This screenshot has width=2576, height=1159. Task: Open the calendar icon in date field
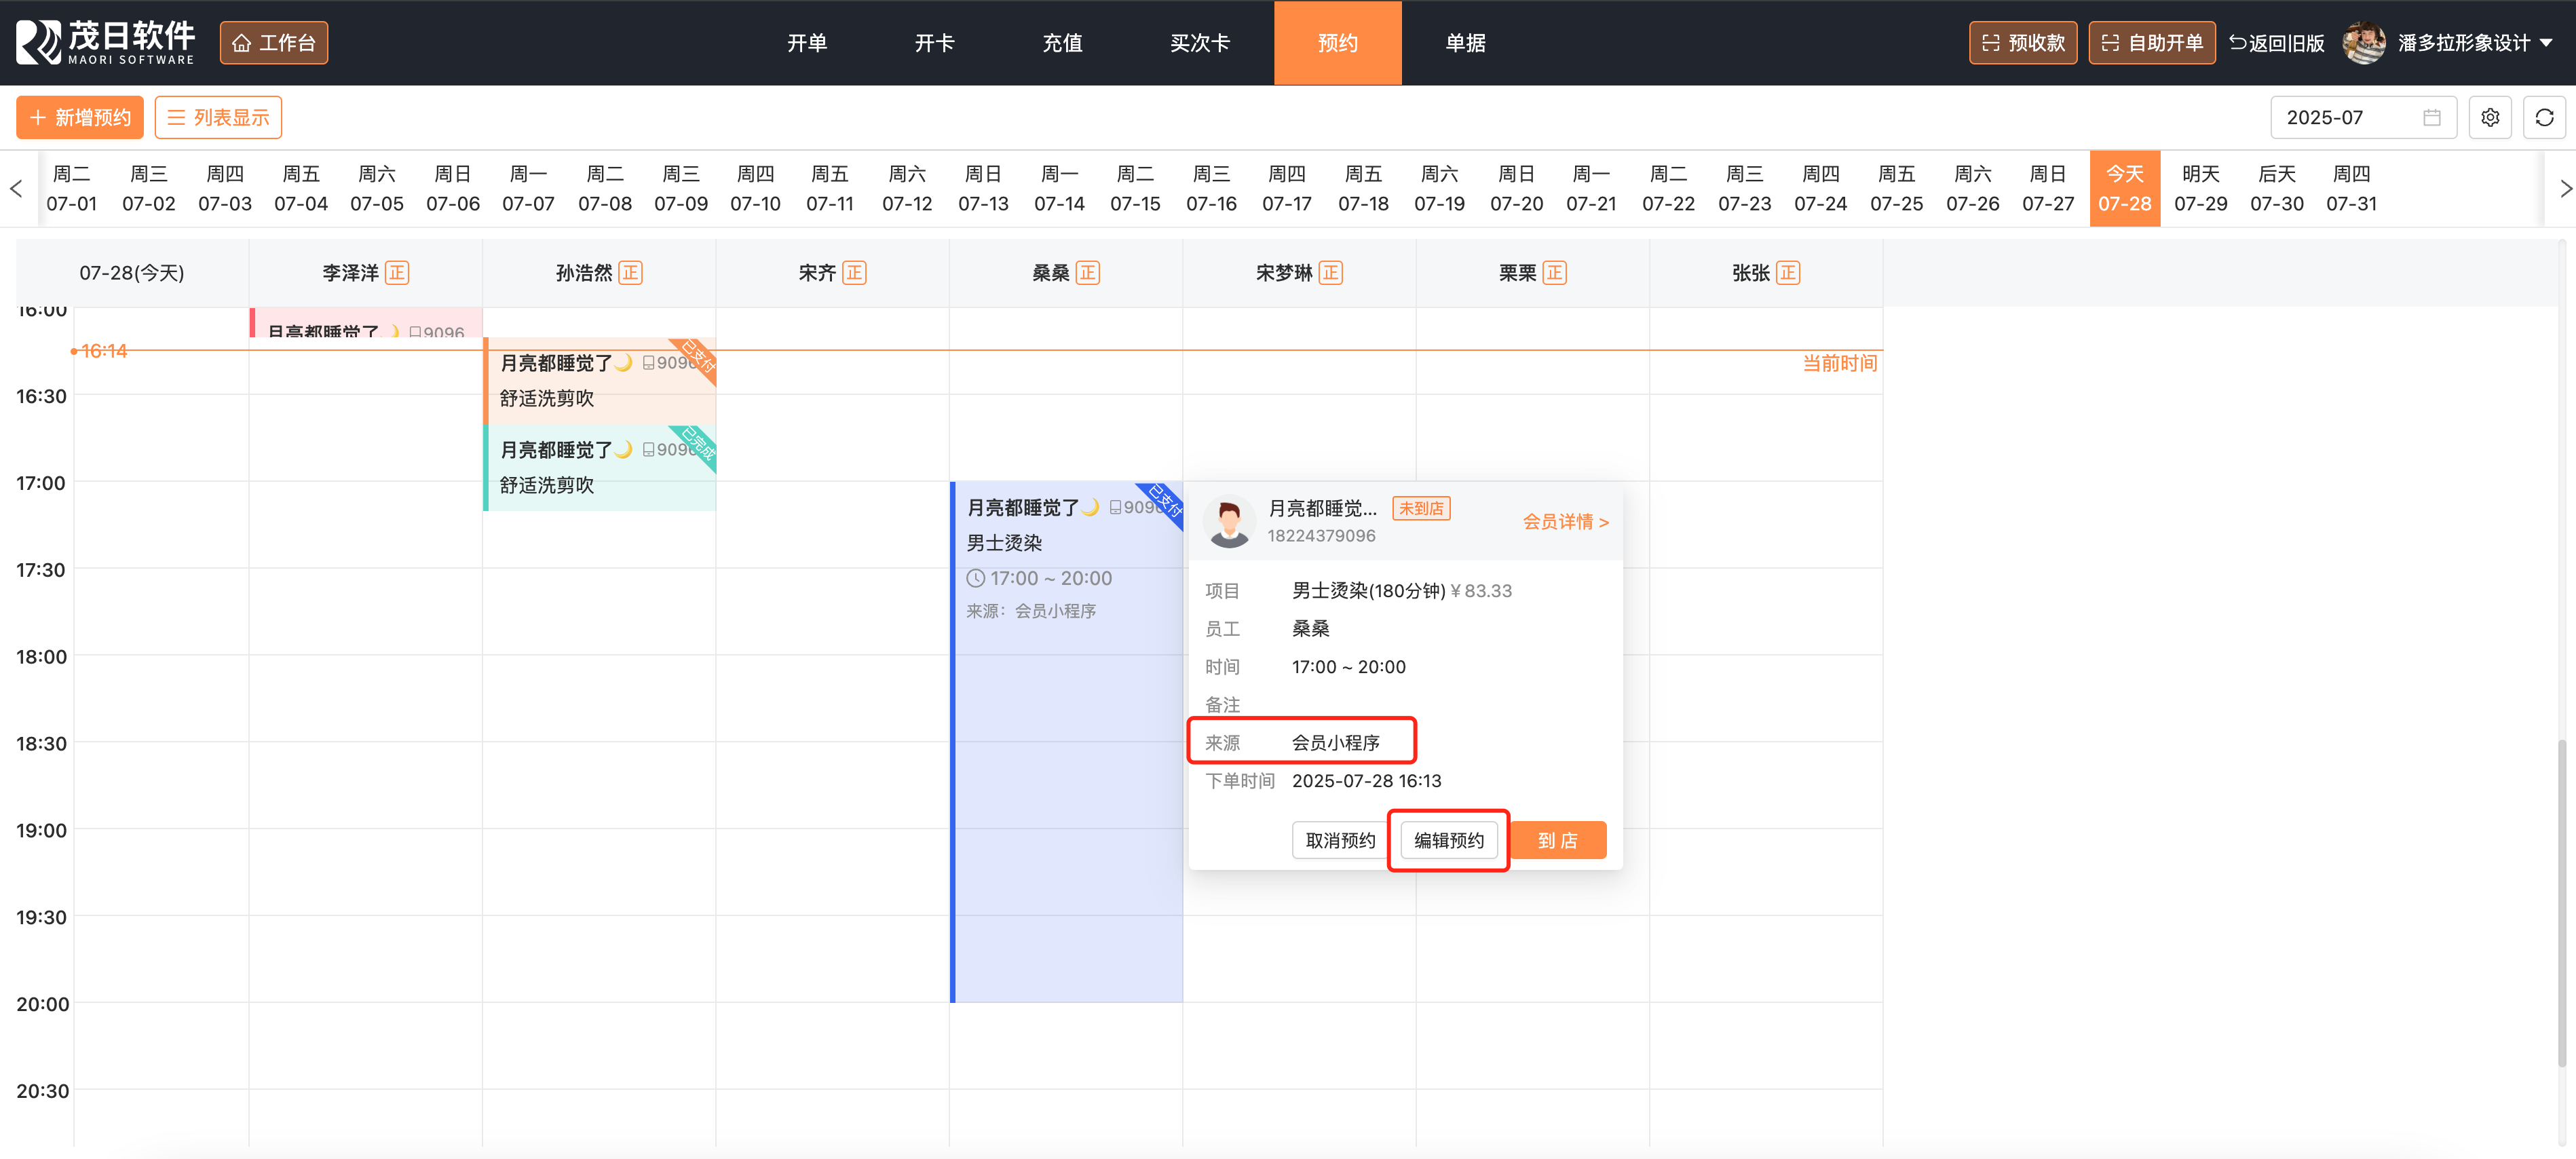coord(2432,118)
